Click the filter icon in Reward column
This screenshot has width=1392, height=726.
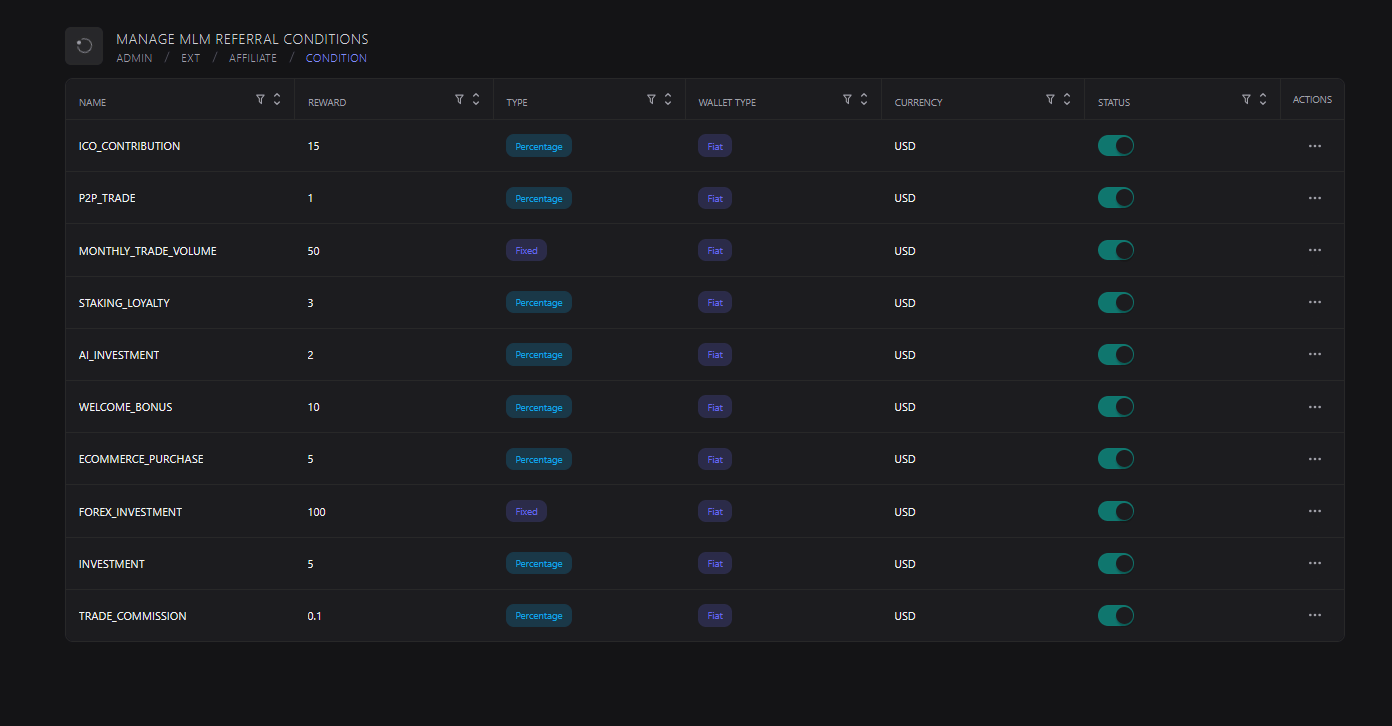(x=459, y=99)
